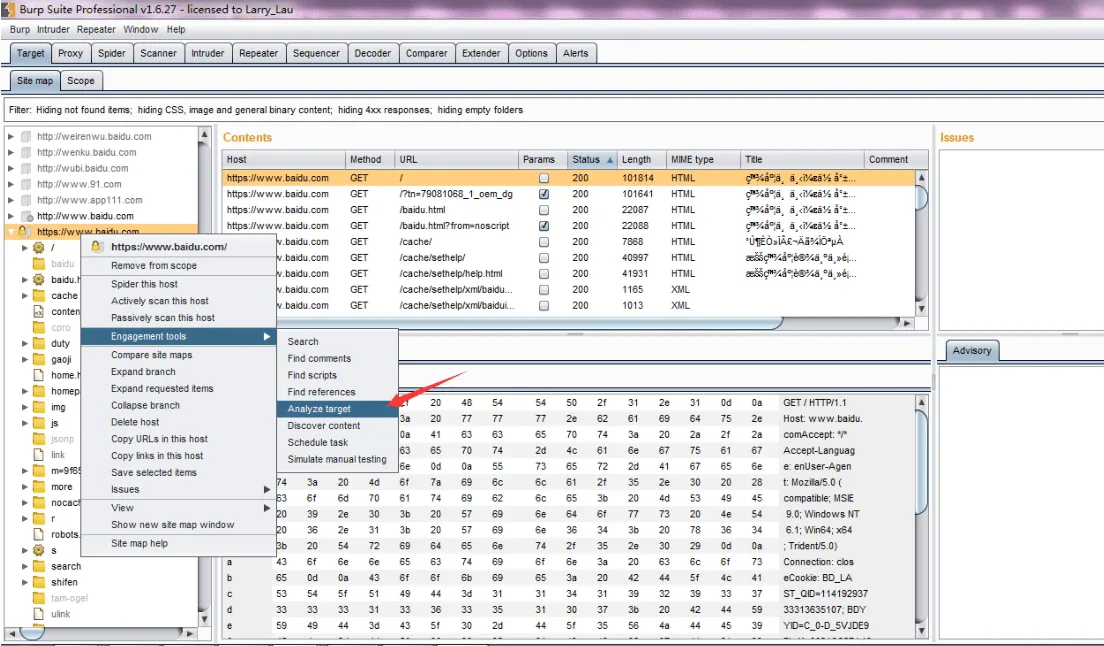Viewport: 1104px width, 646px height.
Task: Choose Remove from scope in context menu
Action: pyautogui.click(x=178, y=265)
